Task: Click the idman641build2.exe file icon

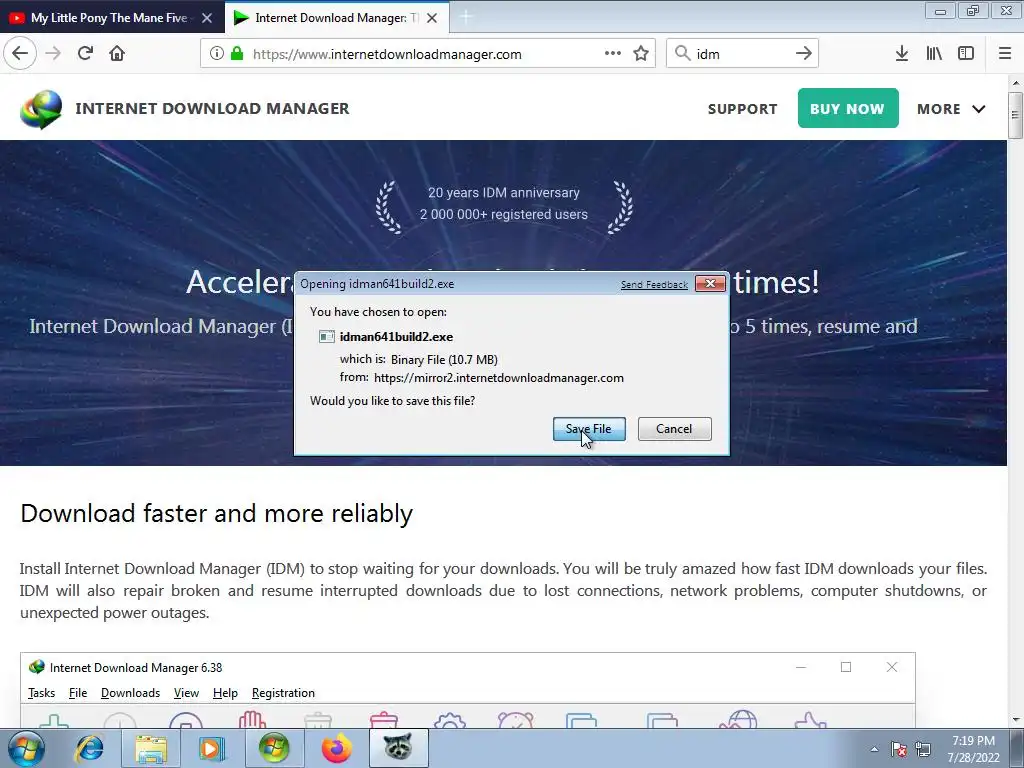Action: pos(327,336)
